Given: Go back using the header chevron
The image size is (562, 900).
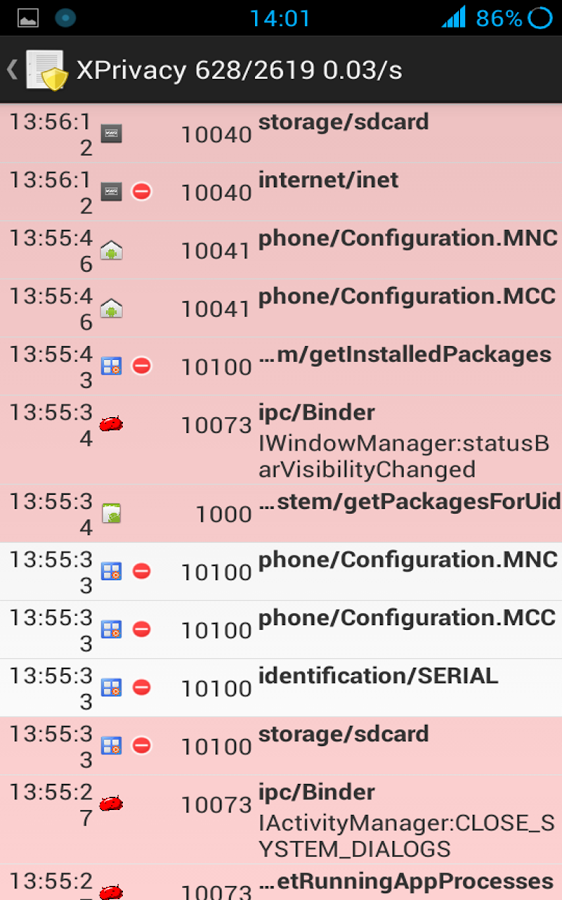Looking at the screenshot, I should (x=12, y=70).
